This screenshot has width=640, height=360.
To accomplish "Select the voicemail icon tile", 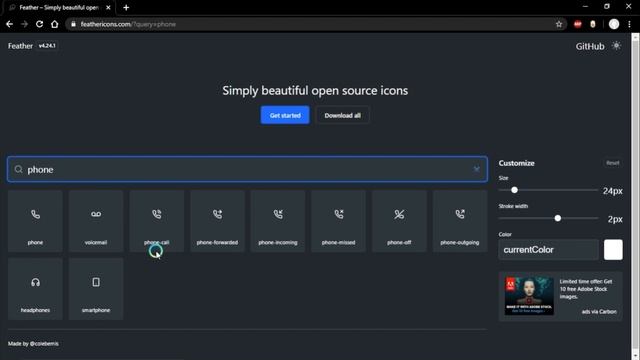I will [x=96, y=221].
